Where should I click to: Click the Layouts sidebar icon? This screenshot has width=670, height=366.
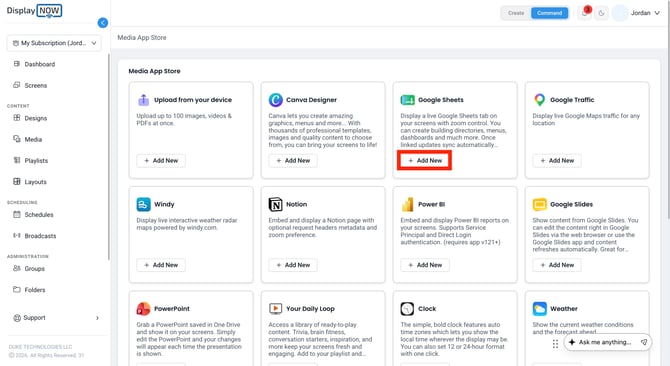[x=17, y=182]
